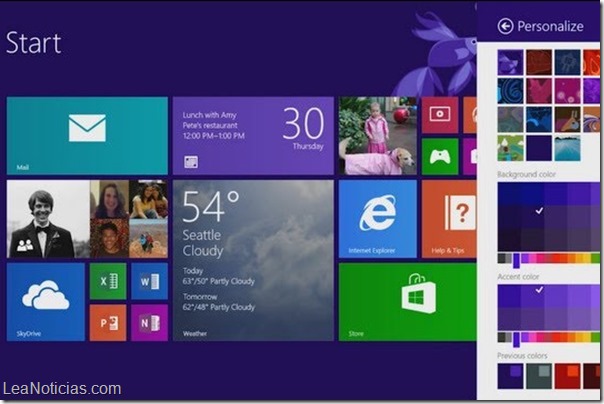
Task: Select the blue spiral pattern thumbnail
Action: pos(510,91)
